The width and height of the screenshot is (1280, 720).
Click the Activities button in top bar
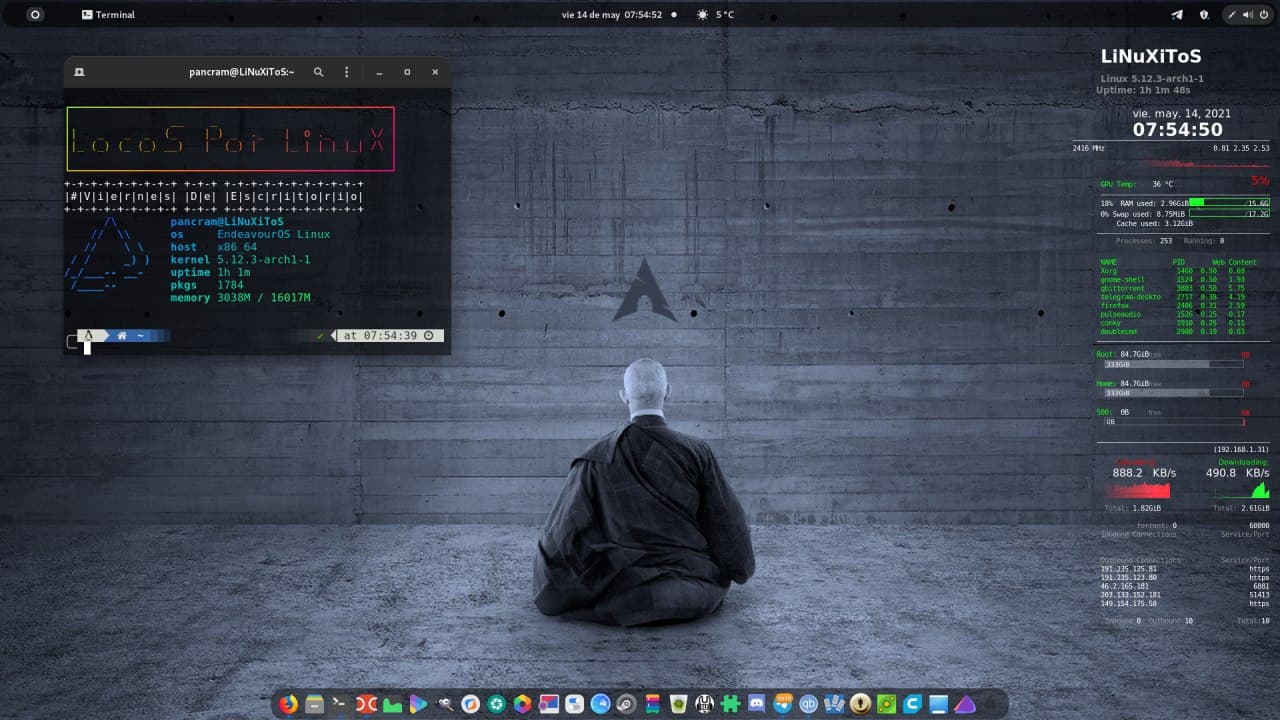point(35,15)
